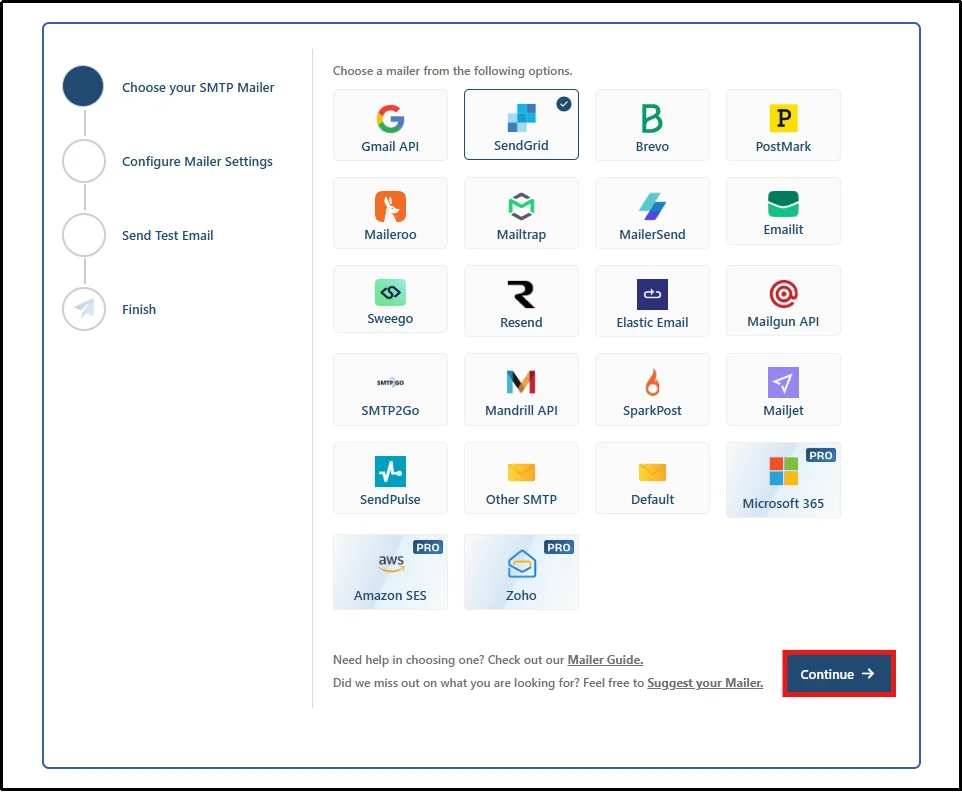Go to Send Test Email step
Viewport: 962px width, 792px height.
point(167,235)
